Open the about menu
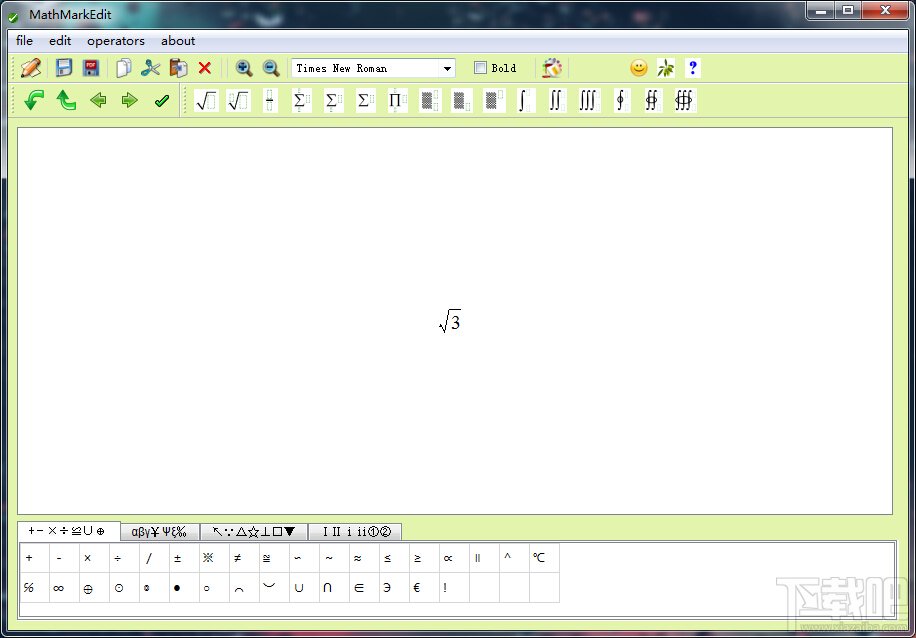This screenshot has height=638, width=916. coord(178,40)
